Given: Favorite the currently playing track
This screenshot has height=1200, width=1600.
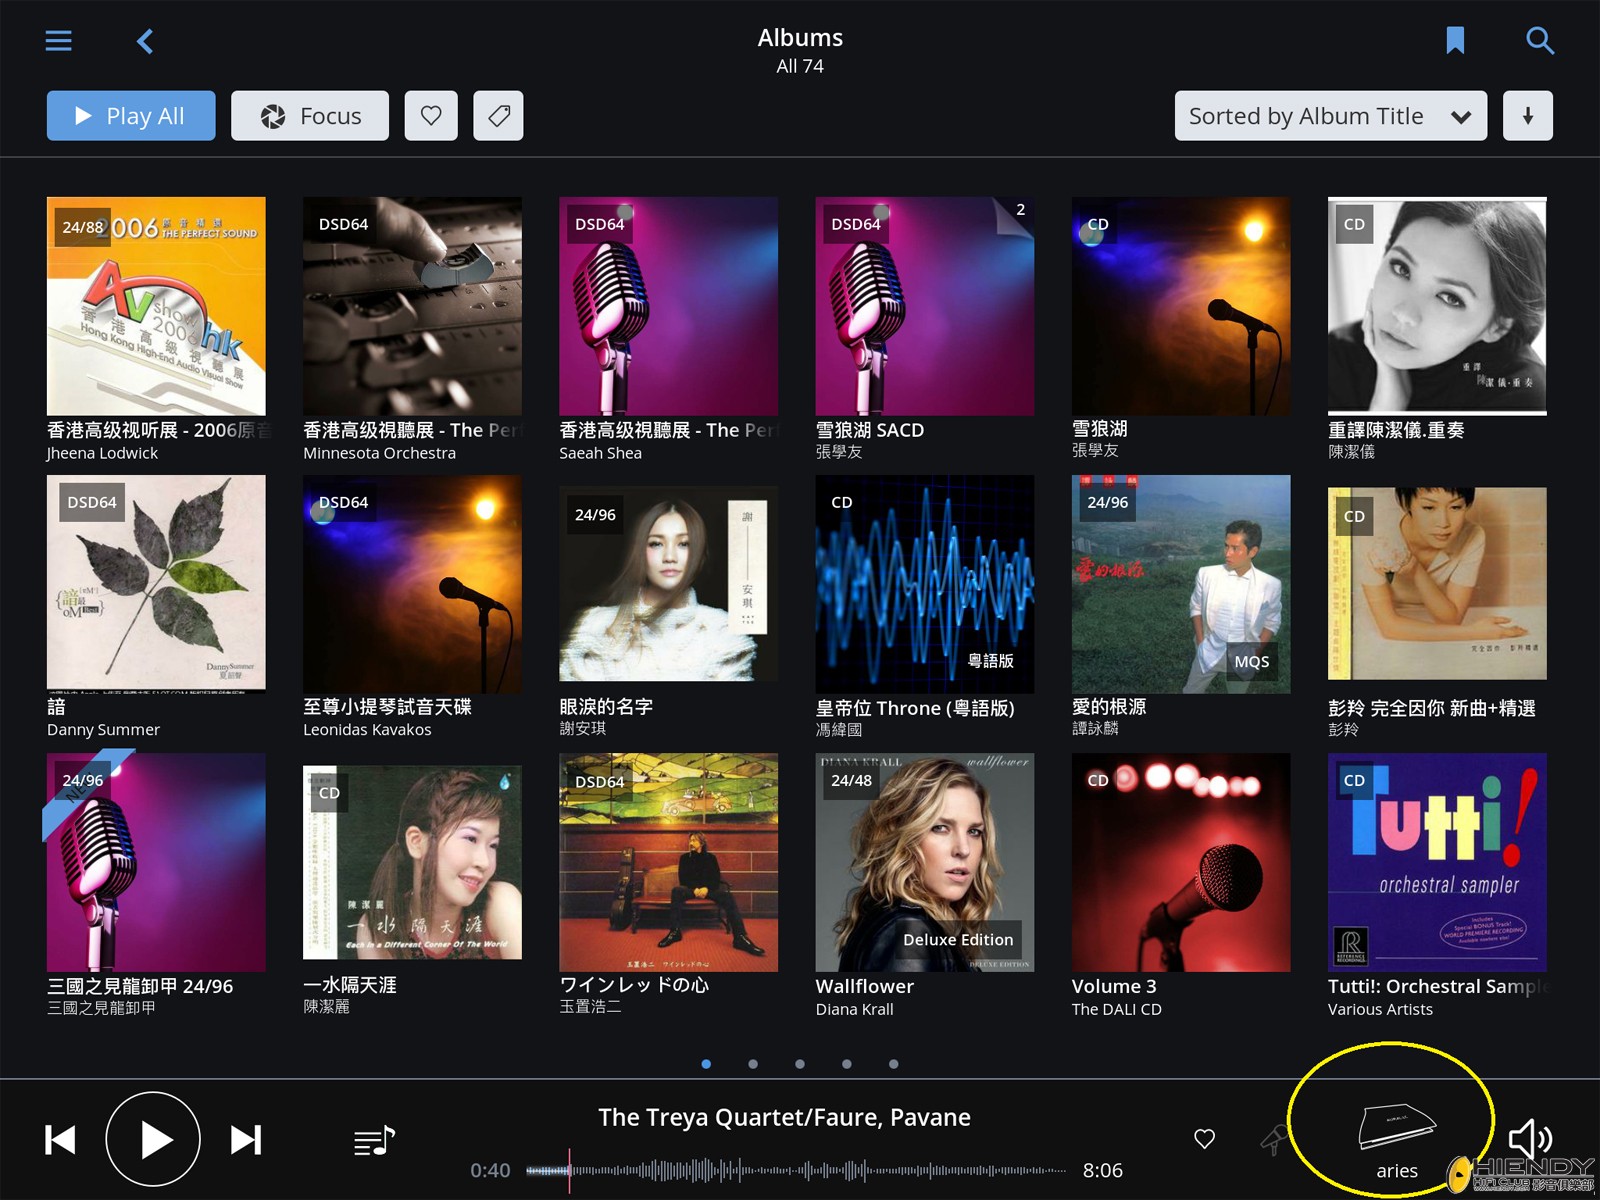Looking at the screenshot, I should tap(1205, 1139).
